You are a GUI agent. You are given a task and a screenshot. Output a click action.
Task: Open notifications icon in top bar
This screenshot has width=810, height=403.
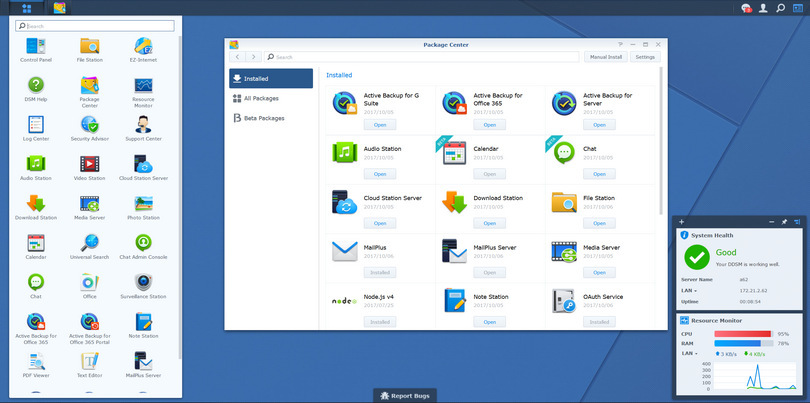pos(746,8)
